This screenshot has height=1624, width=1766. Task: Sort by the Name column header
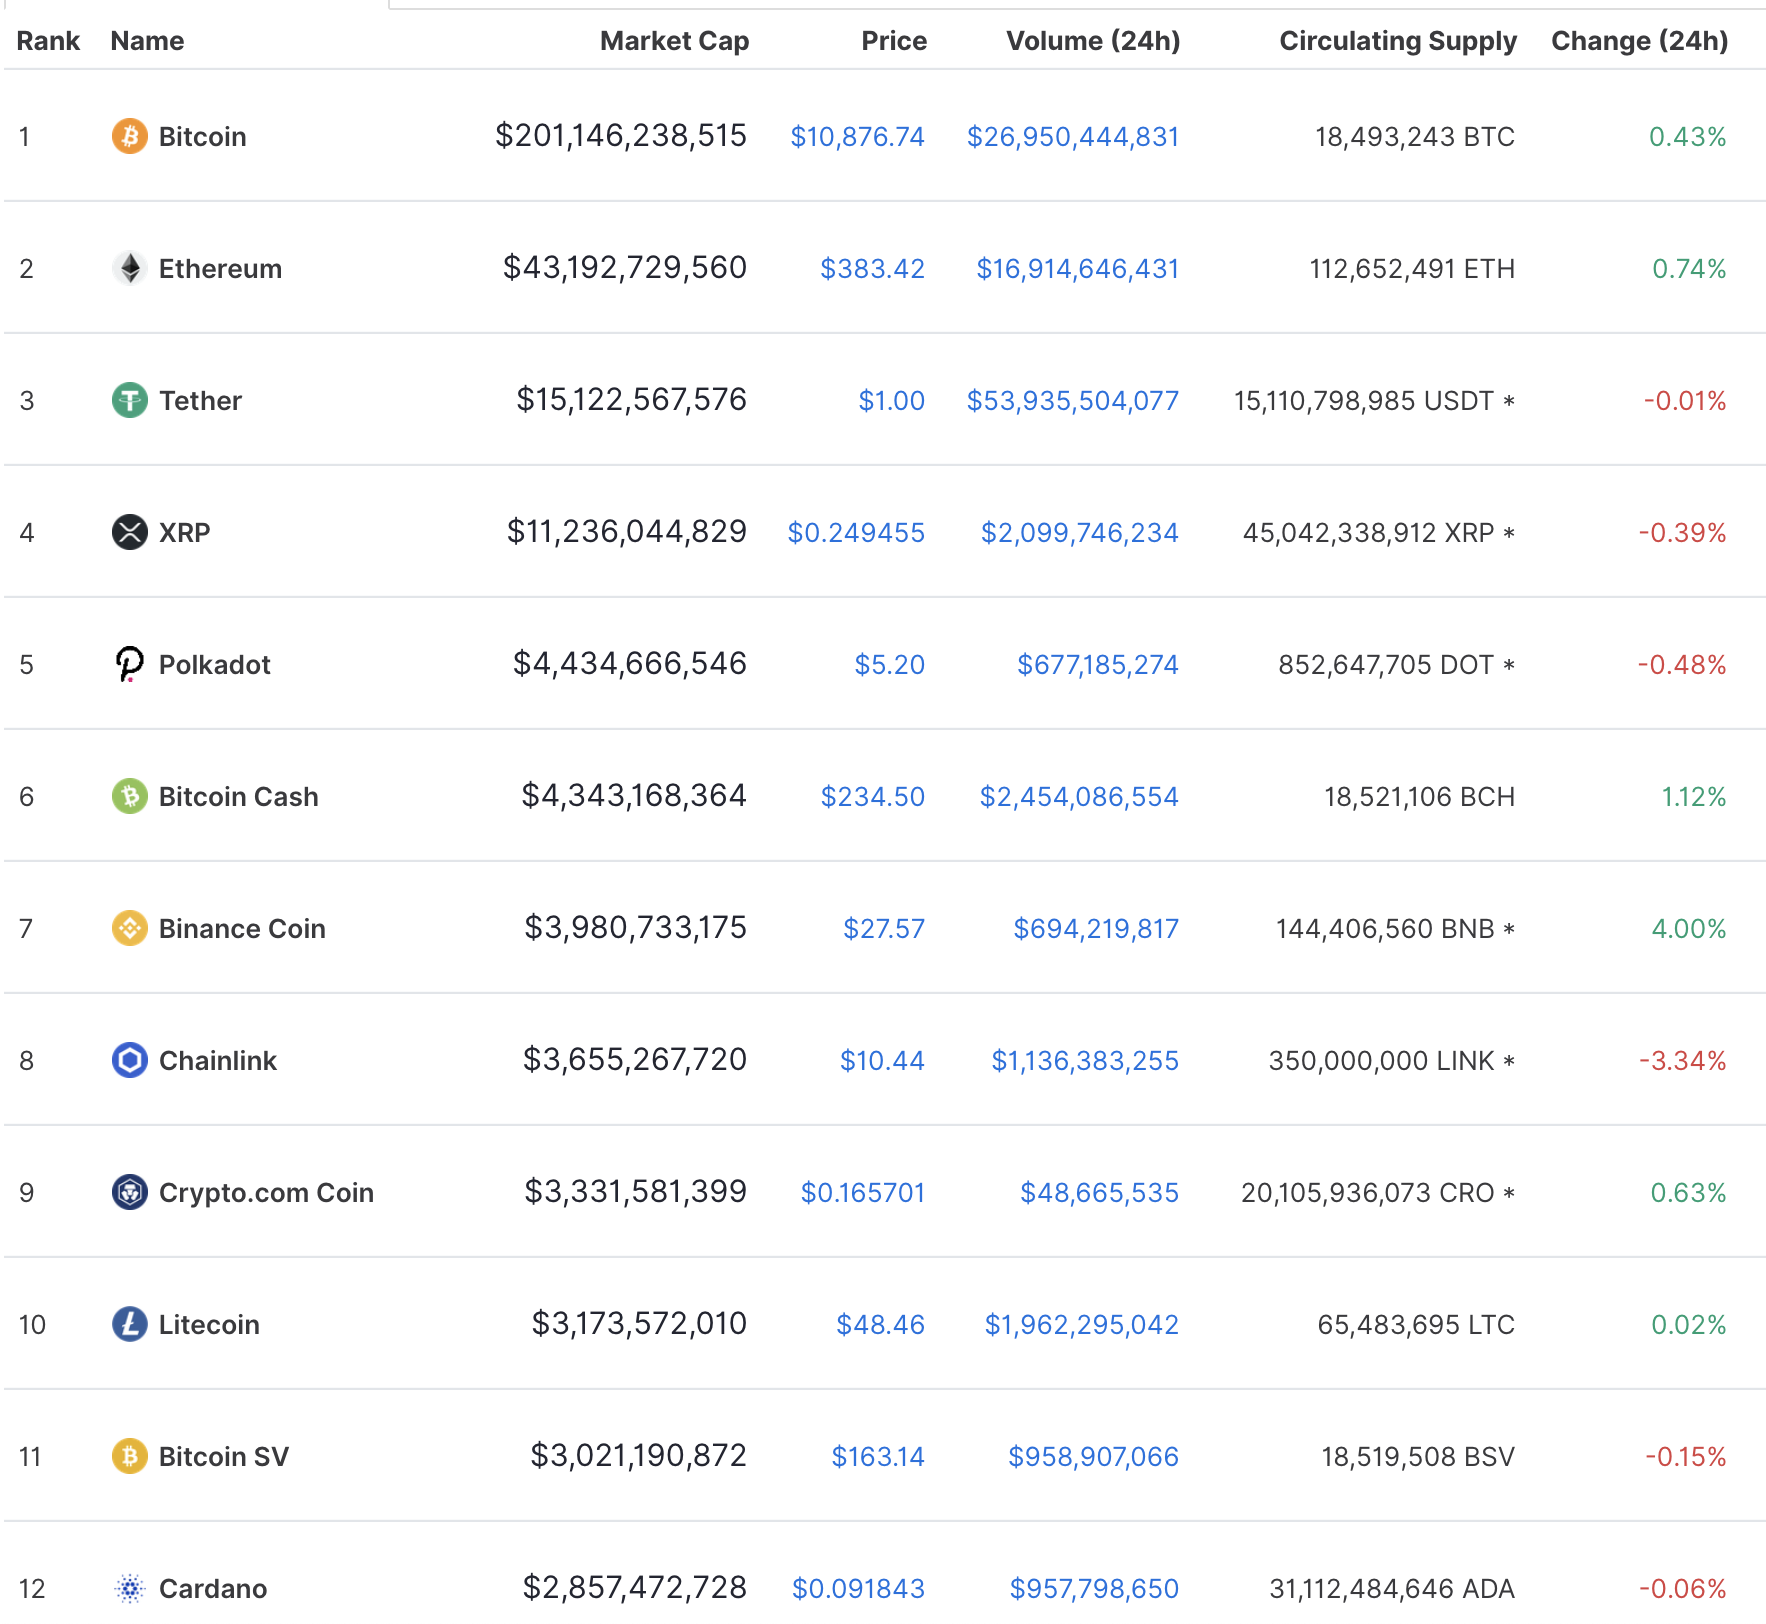click(x=147, y=41)
